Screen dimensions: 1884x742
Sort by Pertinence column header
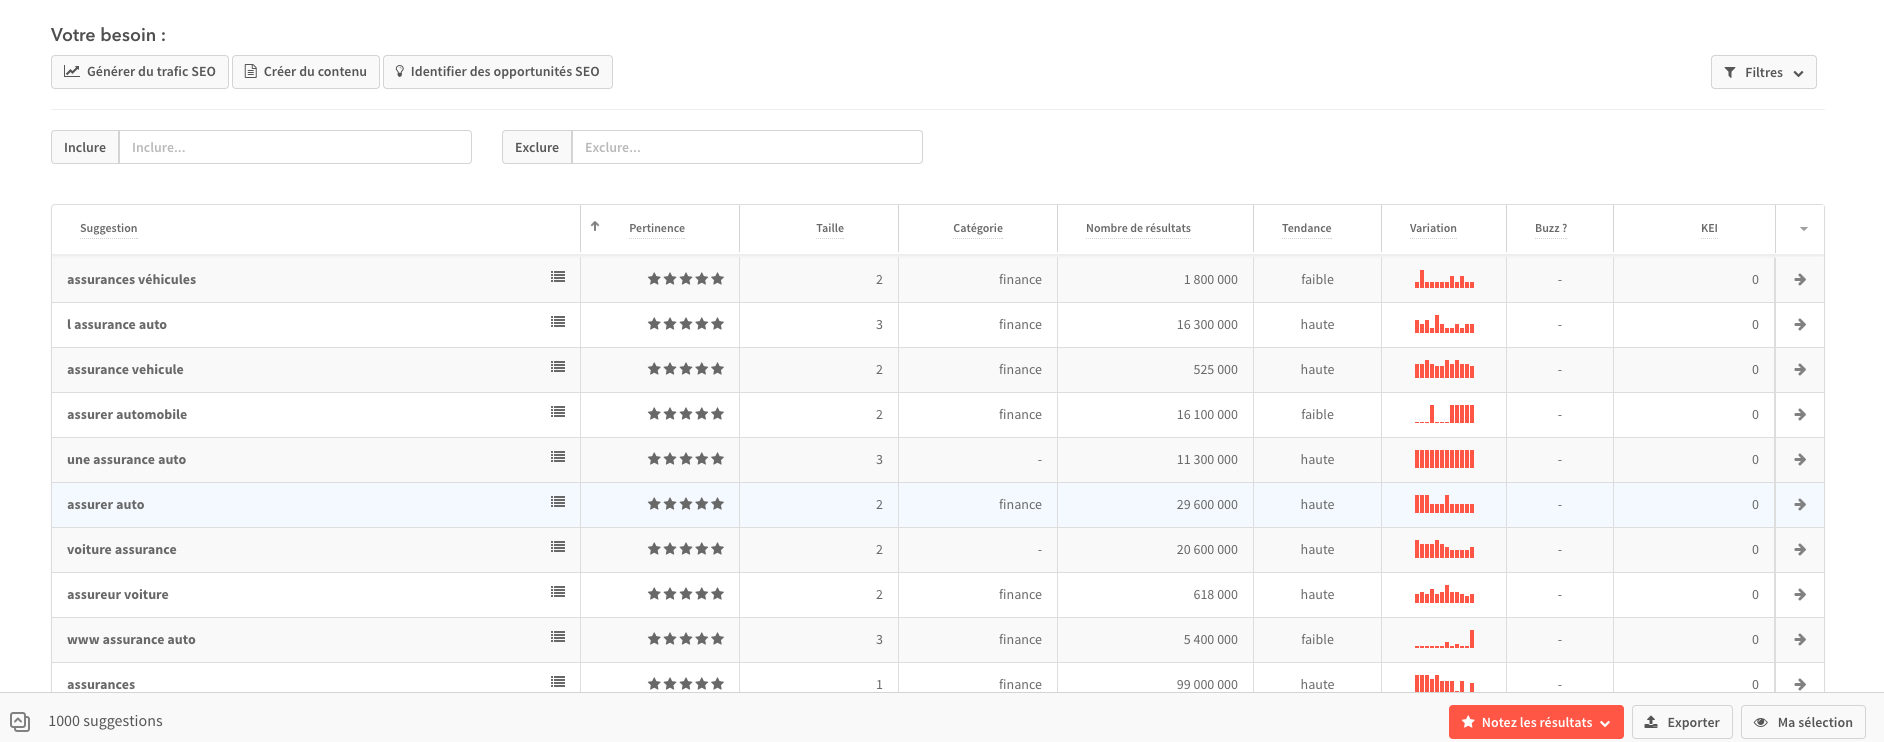click(657, 228)
